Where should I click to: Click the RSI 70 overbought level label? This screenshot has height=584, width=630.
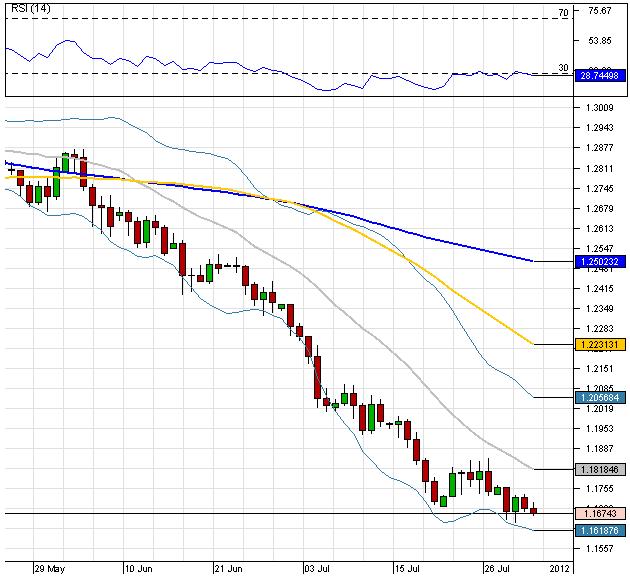tap(563, 12)
